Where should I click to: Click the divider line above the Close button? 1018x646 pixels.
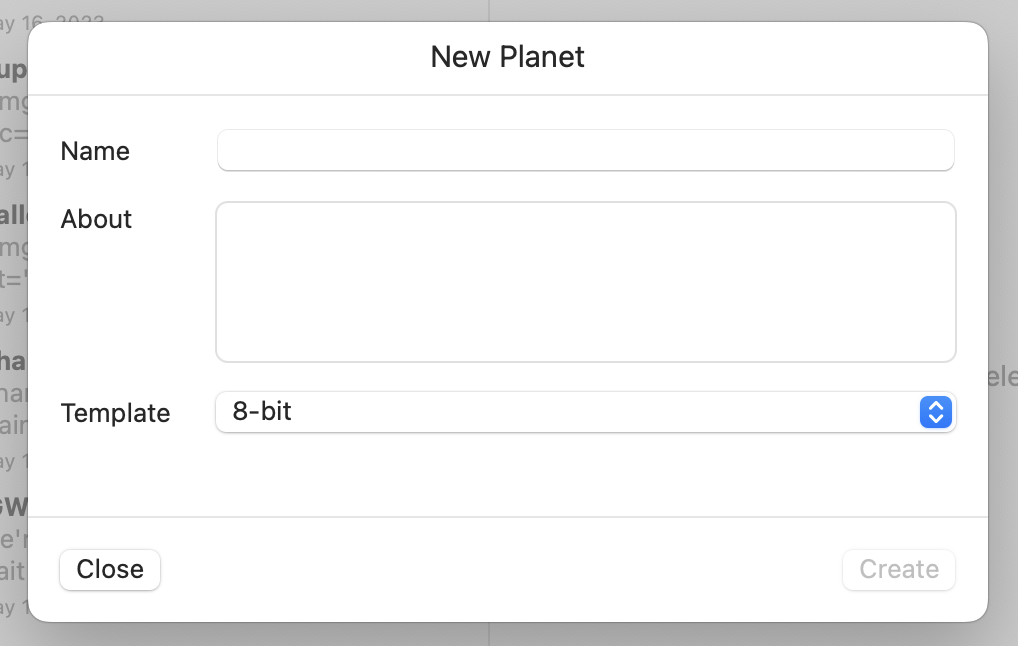[x=507, y=517]
